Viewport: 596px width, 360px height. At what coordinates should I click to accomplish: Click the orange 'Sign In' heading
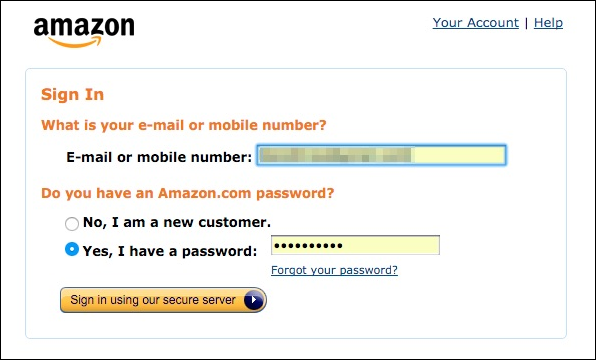(72, 95)
